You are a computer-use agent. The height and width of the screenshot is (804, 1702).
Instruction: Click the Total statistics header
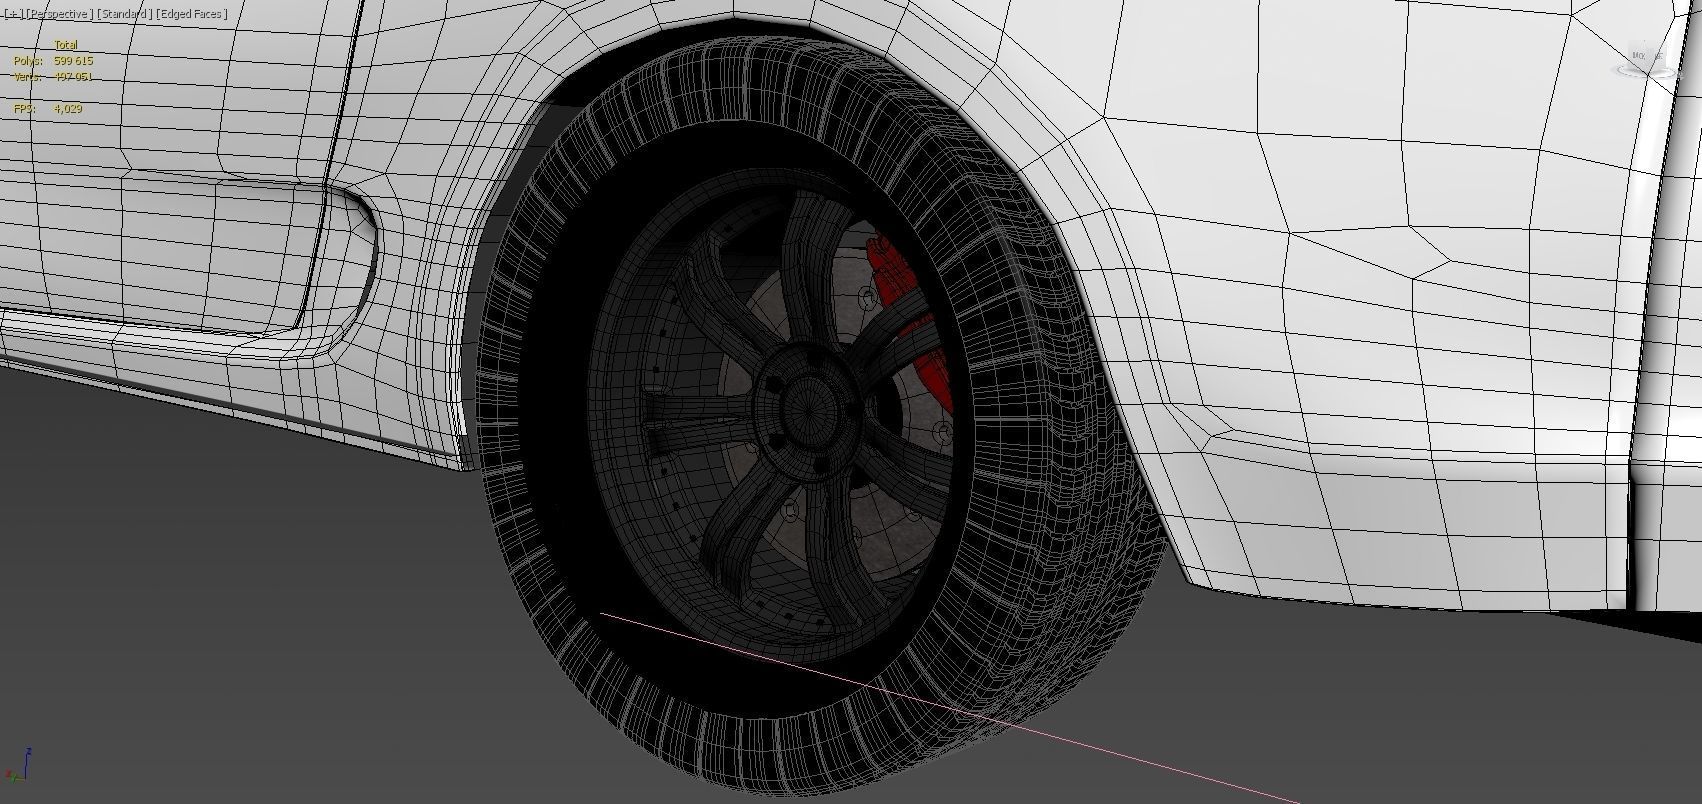tap(65, 45)
